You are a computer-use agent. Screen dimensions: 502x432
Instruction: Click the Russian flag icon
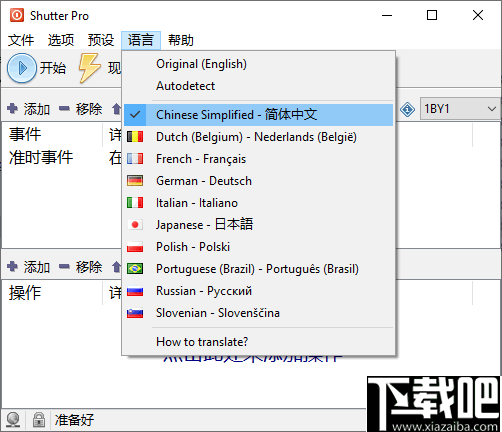(x=135, y=291)
